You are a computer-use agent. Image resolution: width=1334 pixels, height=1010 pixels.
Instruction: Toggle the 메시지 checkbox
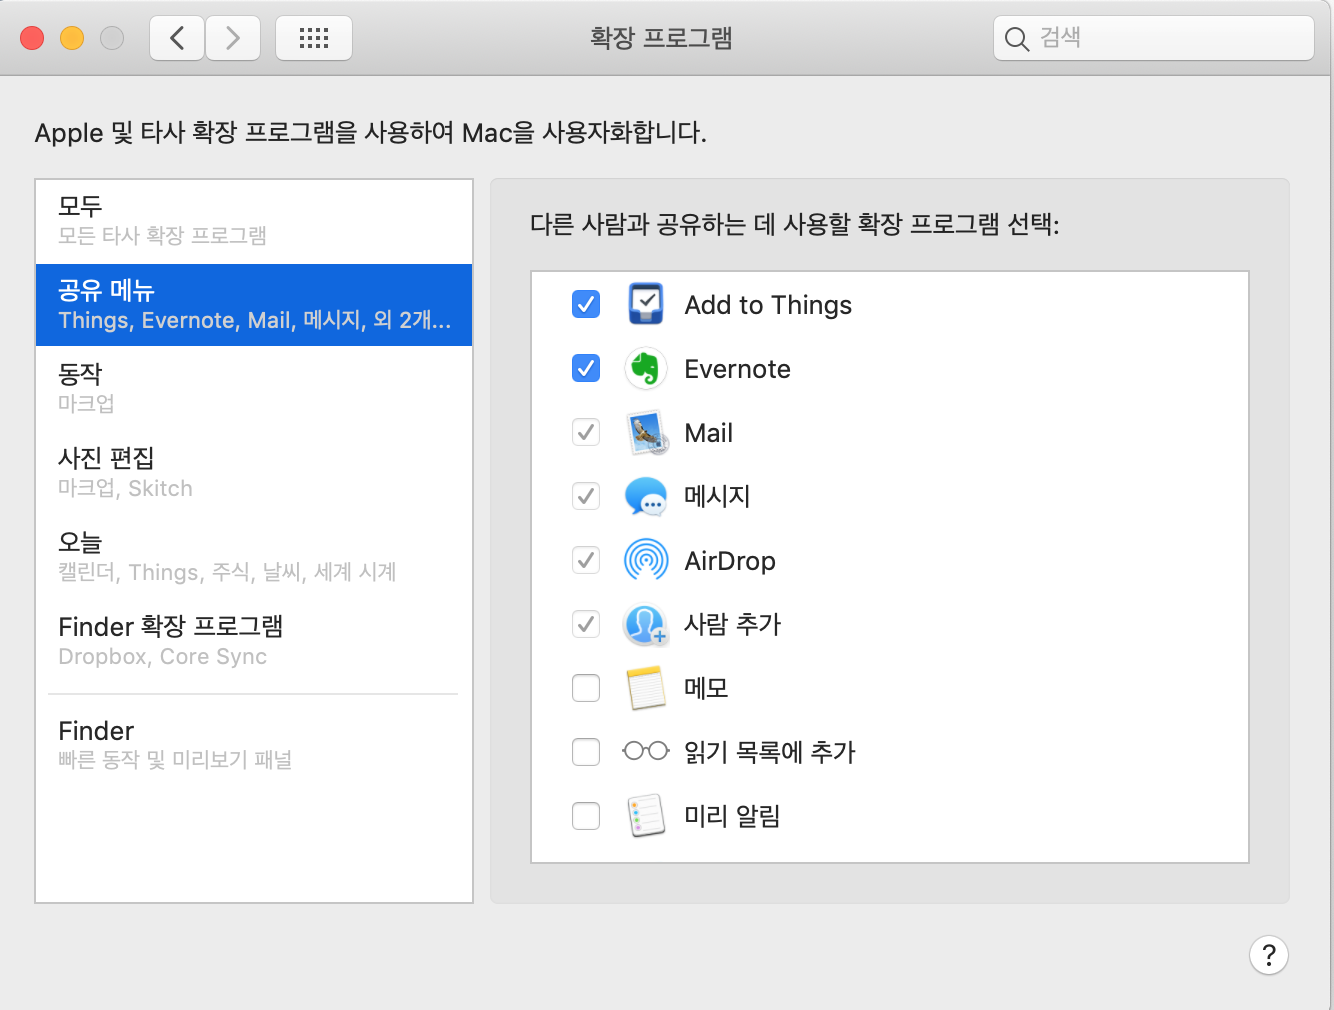click(586, 496)
